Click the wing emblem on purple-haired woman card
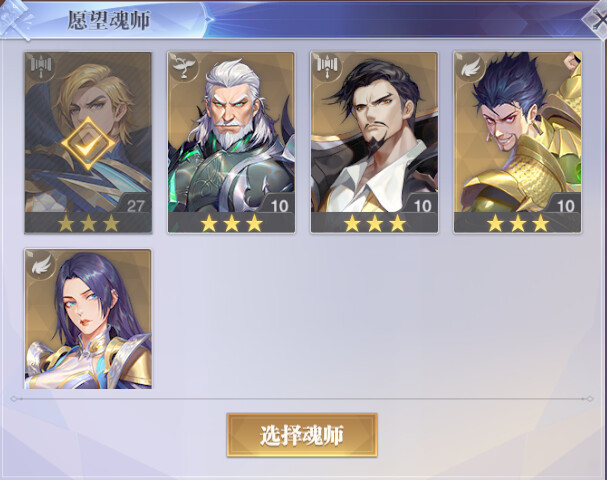 pos(41,264)
